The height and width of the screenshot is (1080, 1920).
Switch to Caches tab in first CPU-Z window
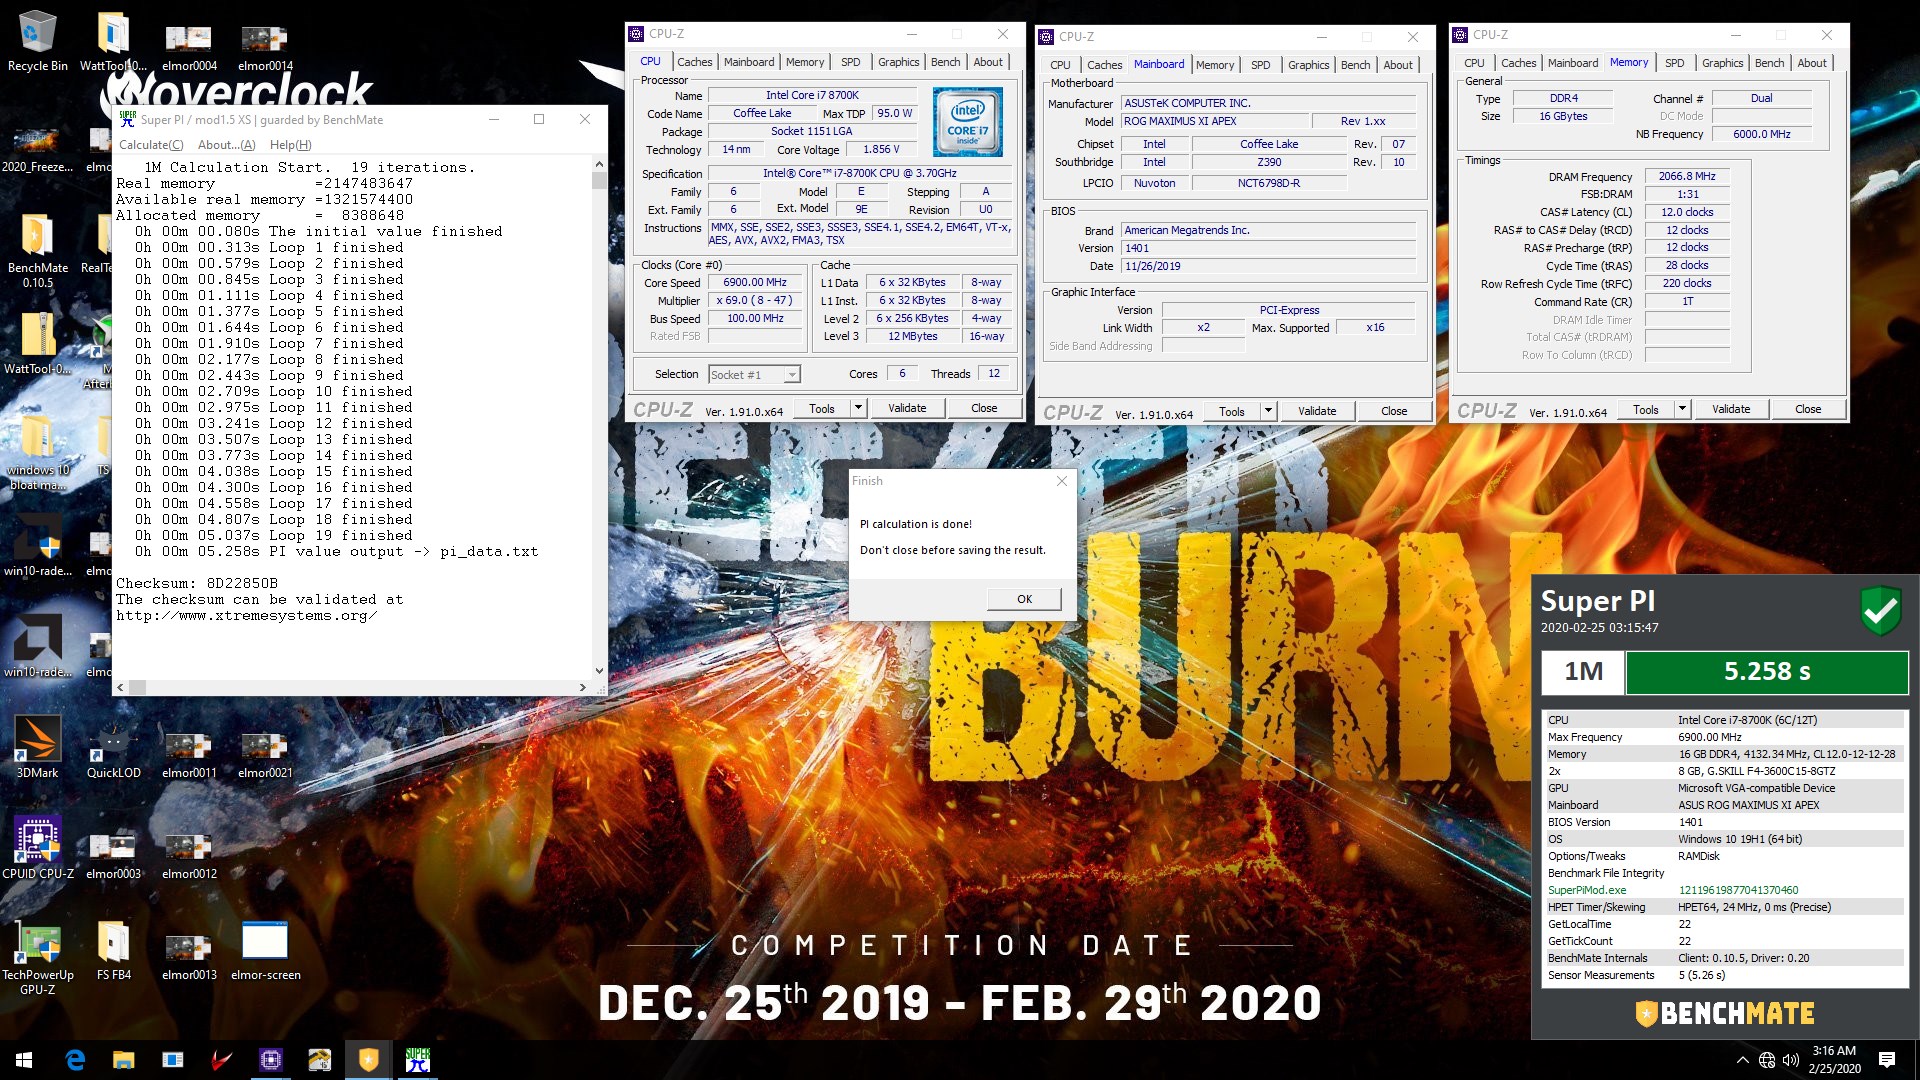tap(695, 62)
